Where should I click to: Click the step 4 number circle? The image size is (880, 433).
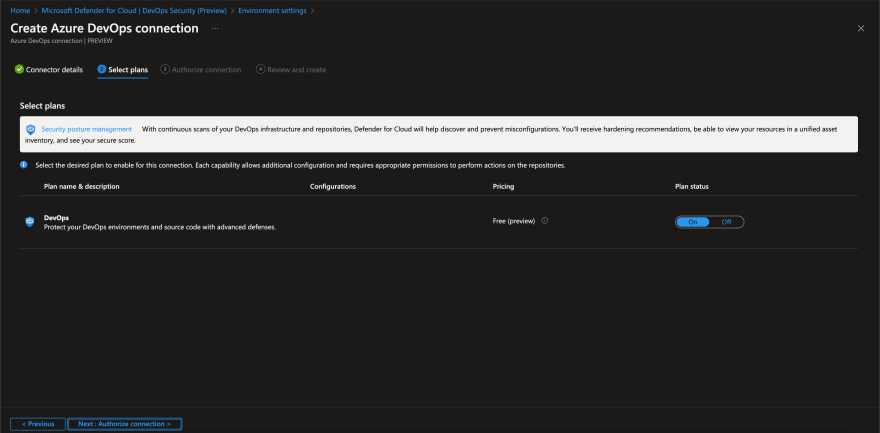coord(260,70)
